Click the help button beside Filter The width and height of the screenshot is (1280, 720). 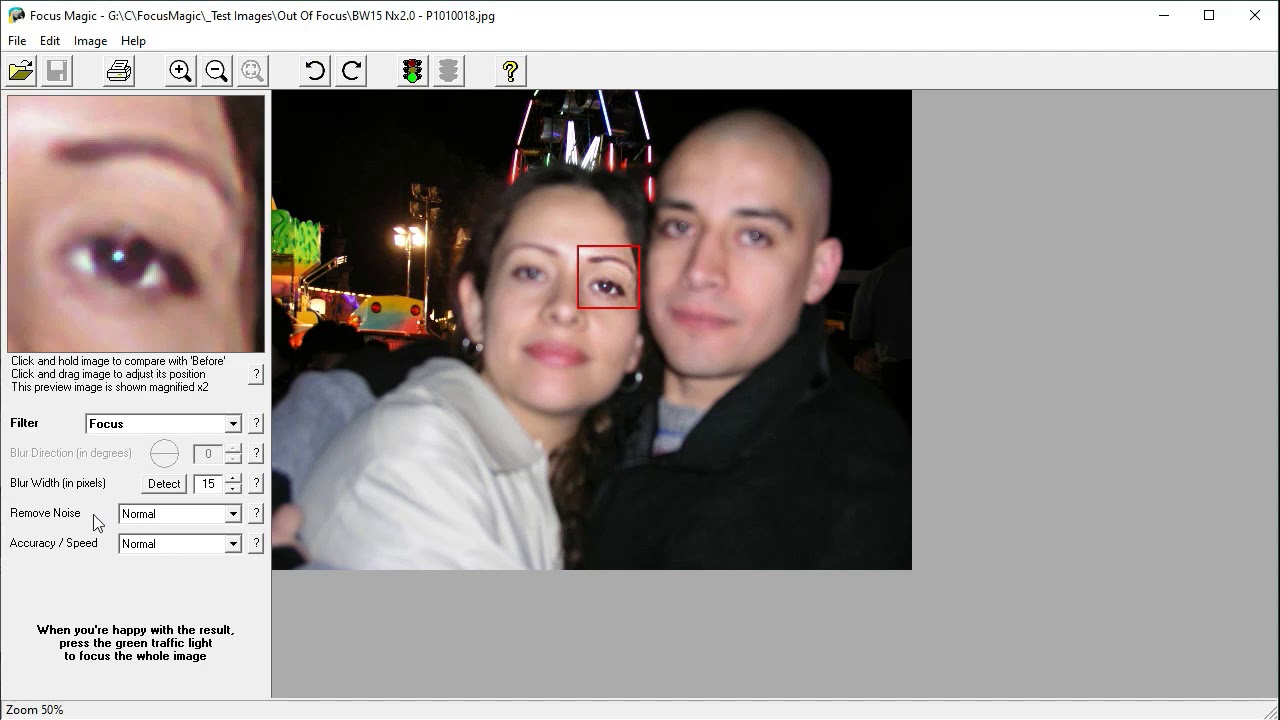256,423
